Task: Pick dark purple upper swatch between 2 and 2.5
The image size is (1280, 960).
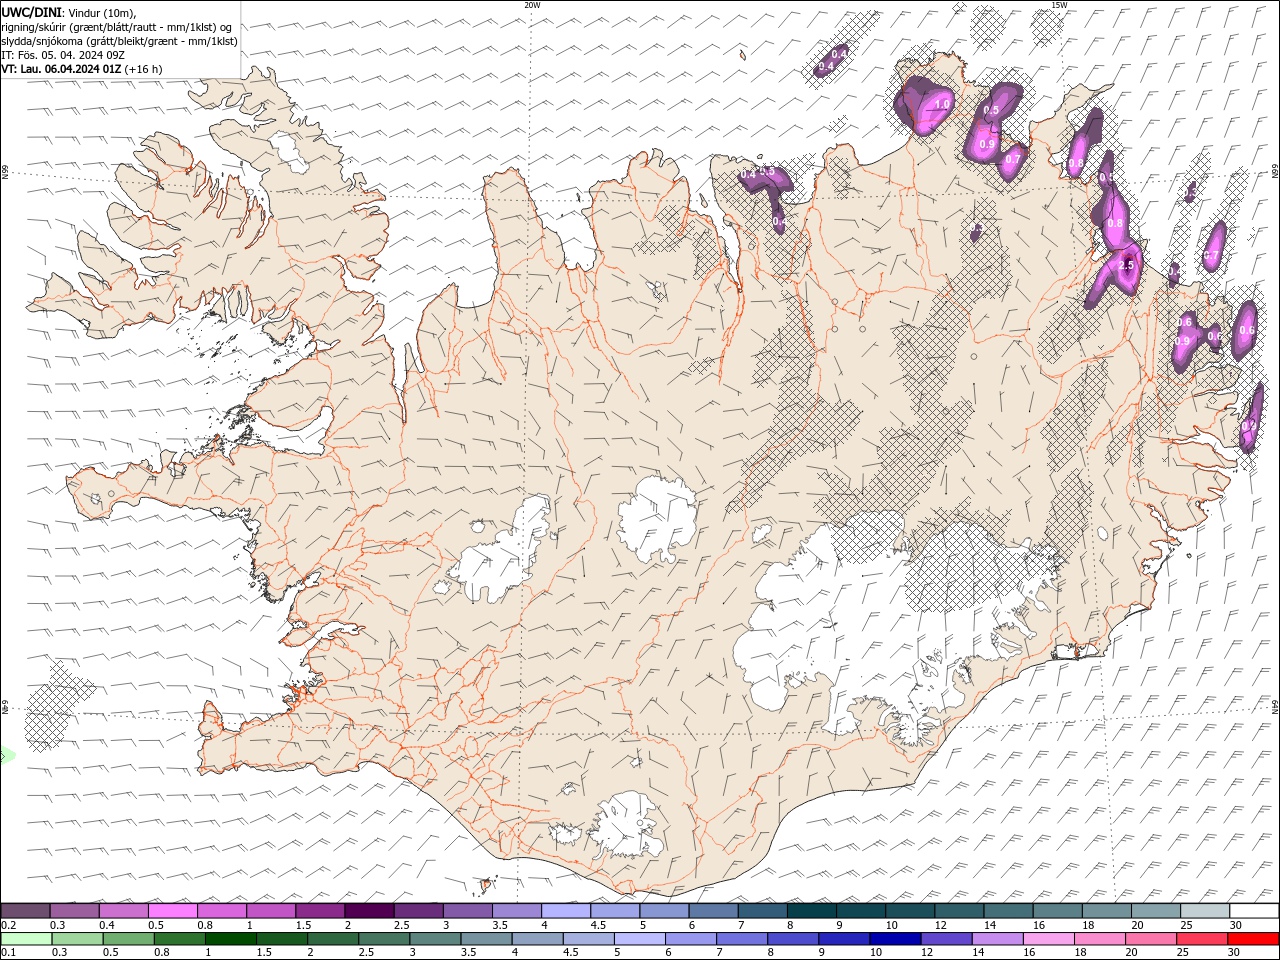Action: 369,911
